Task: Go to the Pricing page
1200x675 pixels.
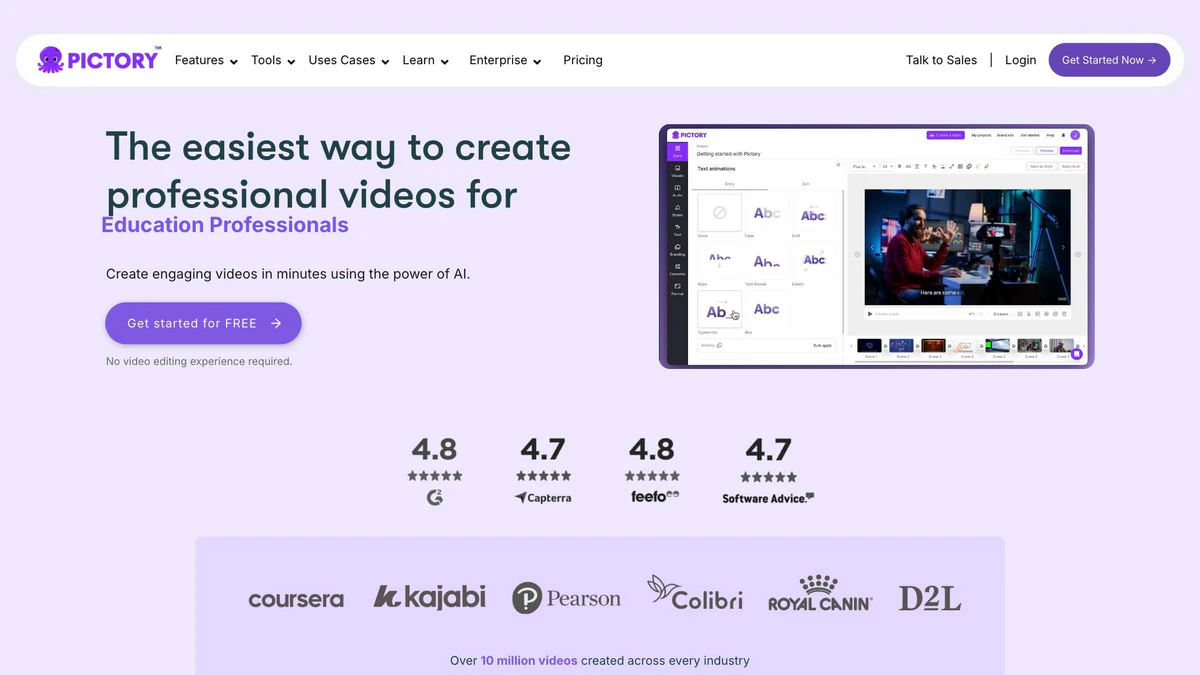Action: 583,60
